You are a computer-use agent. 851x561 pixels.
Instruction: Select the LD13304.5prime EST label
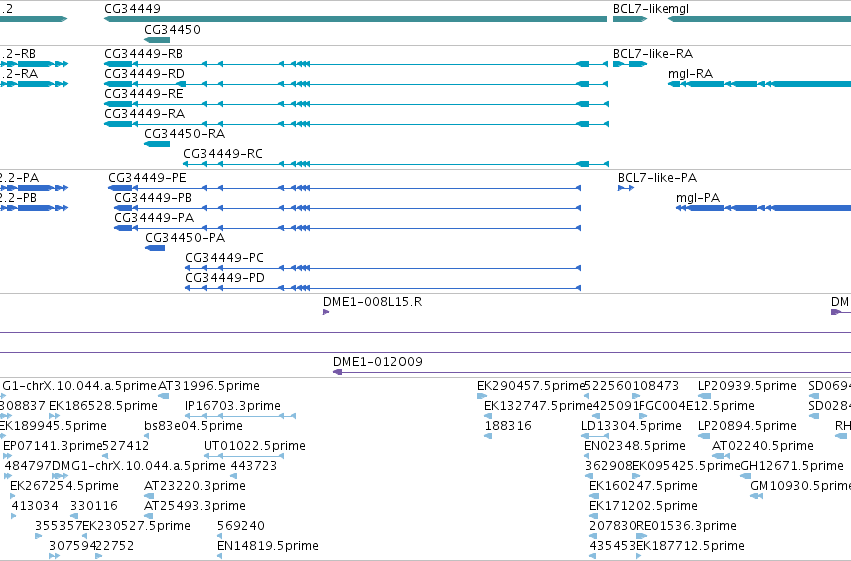(x=631, y=426)
